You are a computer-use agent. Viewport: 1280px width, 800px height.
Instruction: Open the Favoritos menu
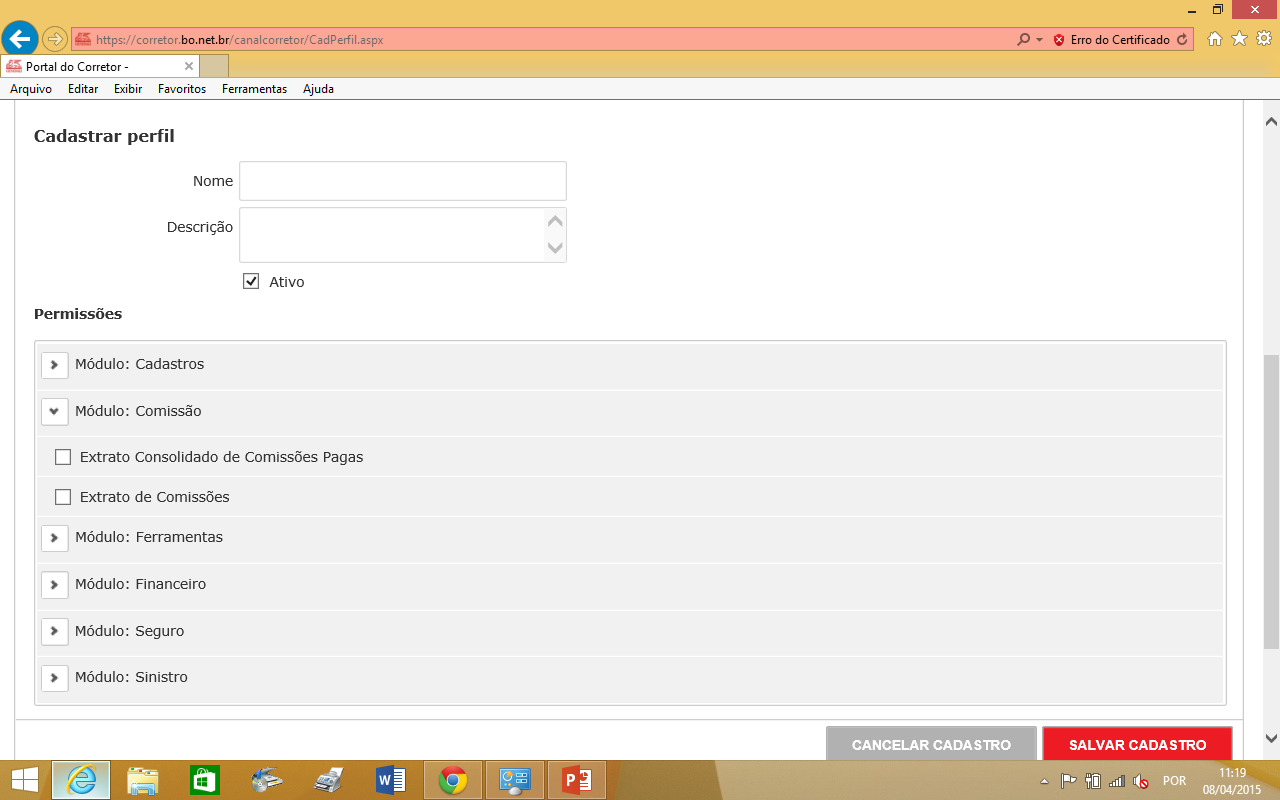(x=182, y=89)
